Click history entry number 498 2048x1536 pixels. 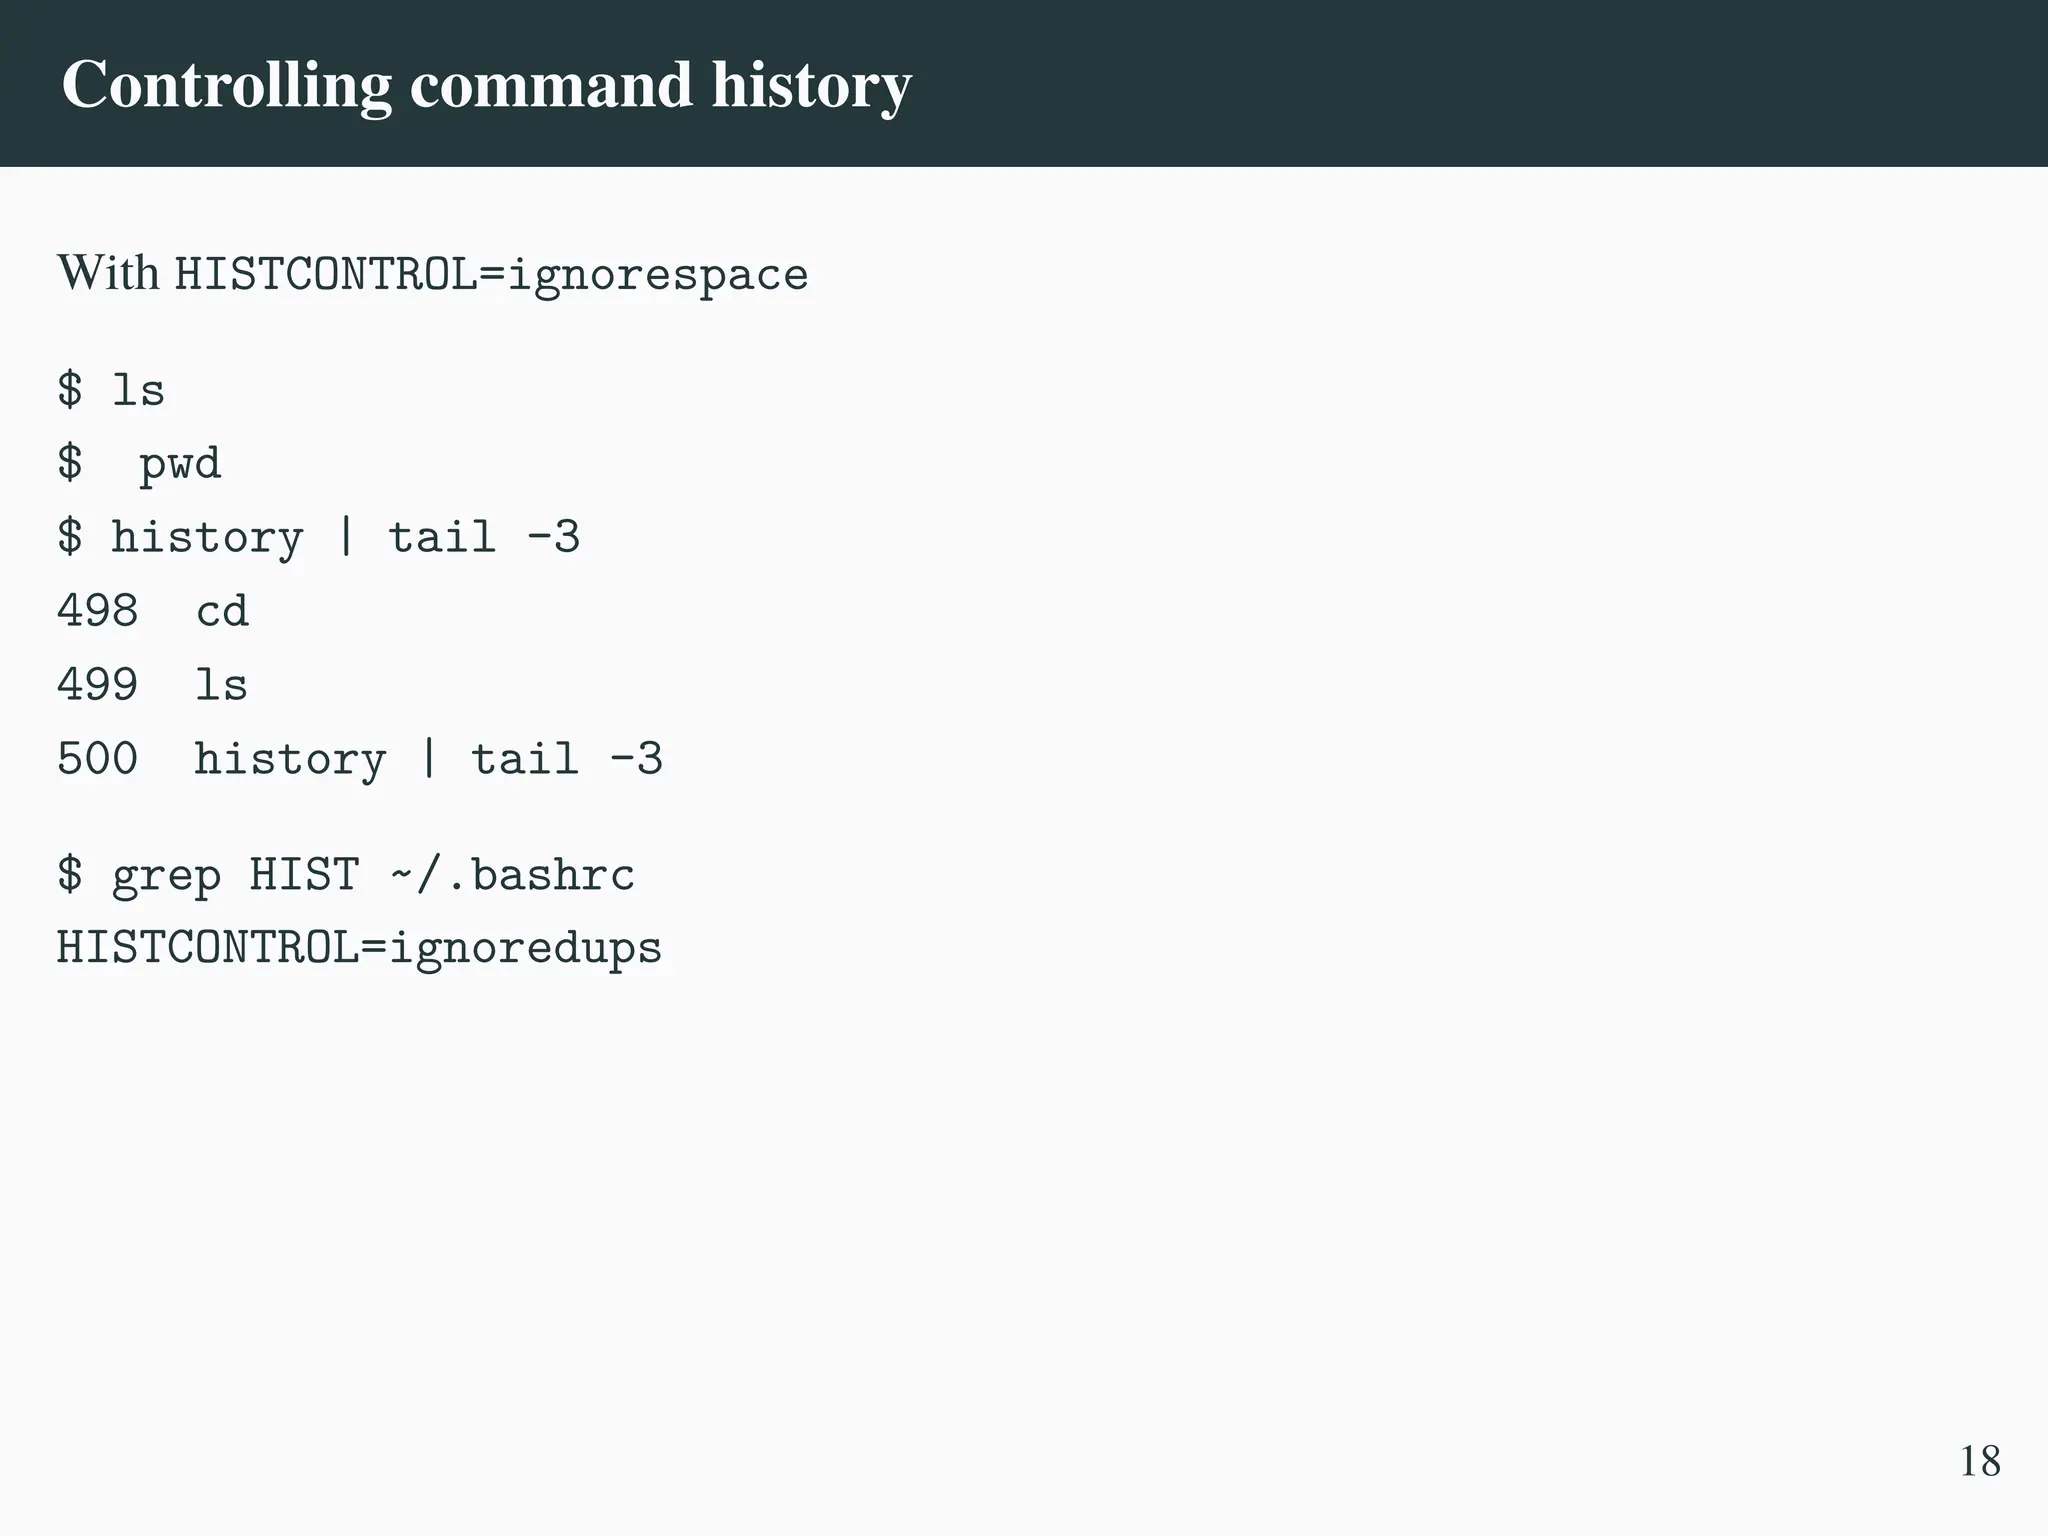click(97, 611)
